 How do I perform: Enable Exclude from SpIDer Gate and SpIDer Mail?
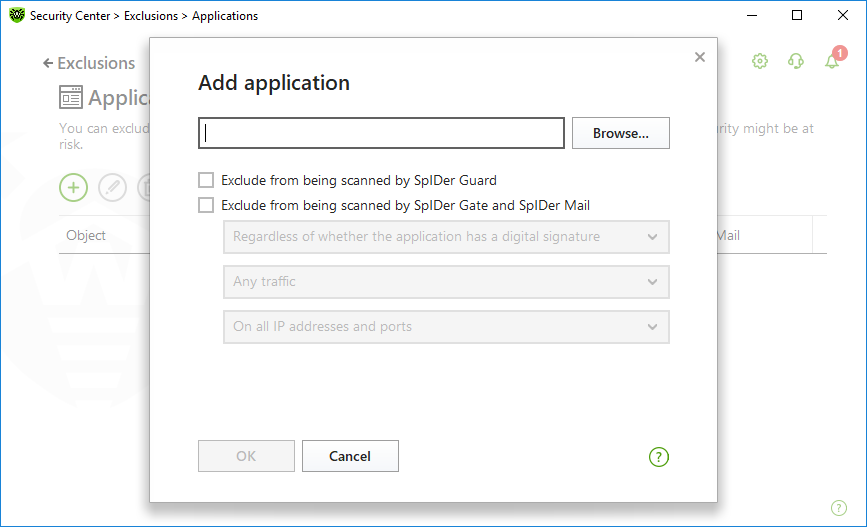[206, 205]
